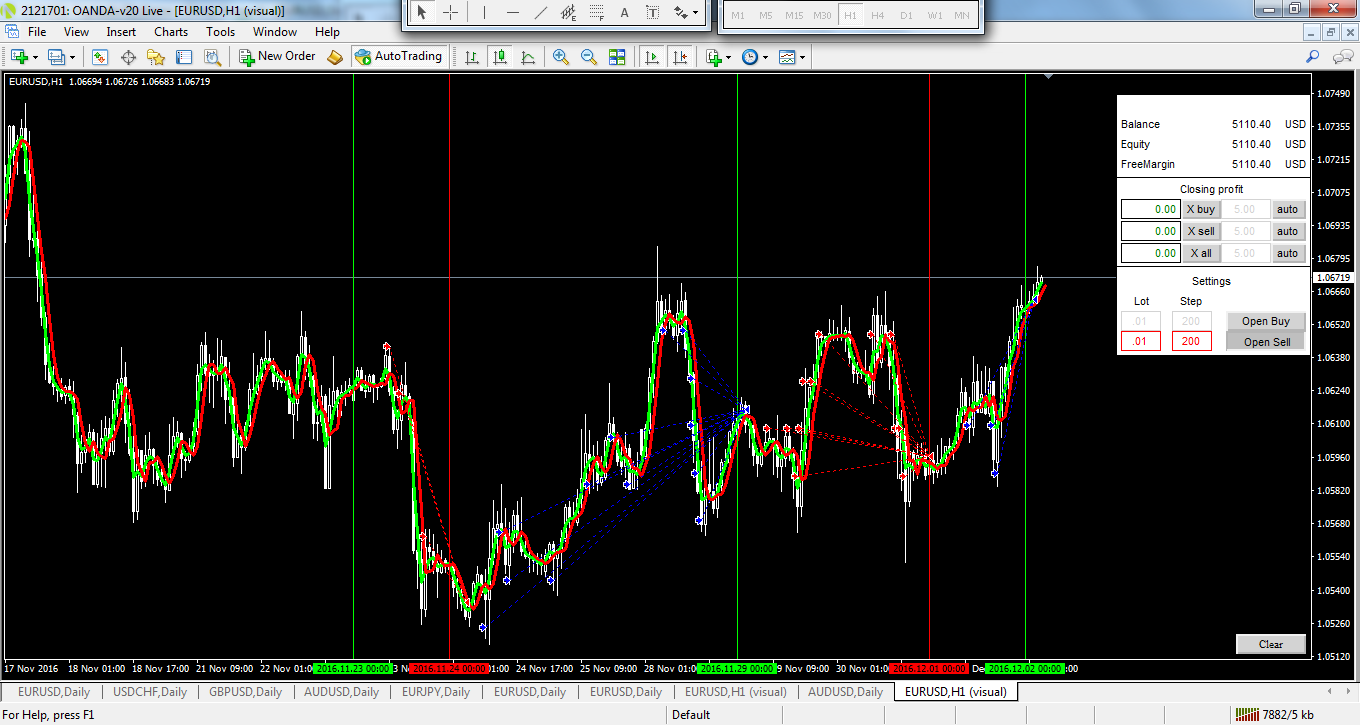Toggle the AutoTrading button
This screenshot has height=725, width=1360.
[398, 57]
